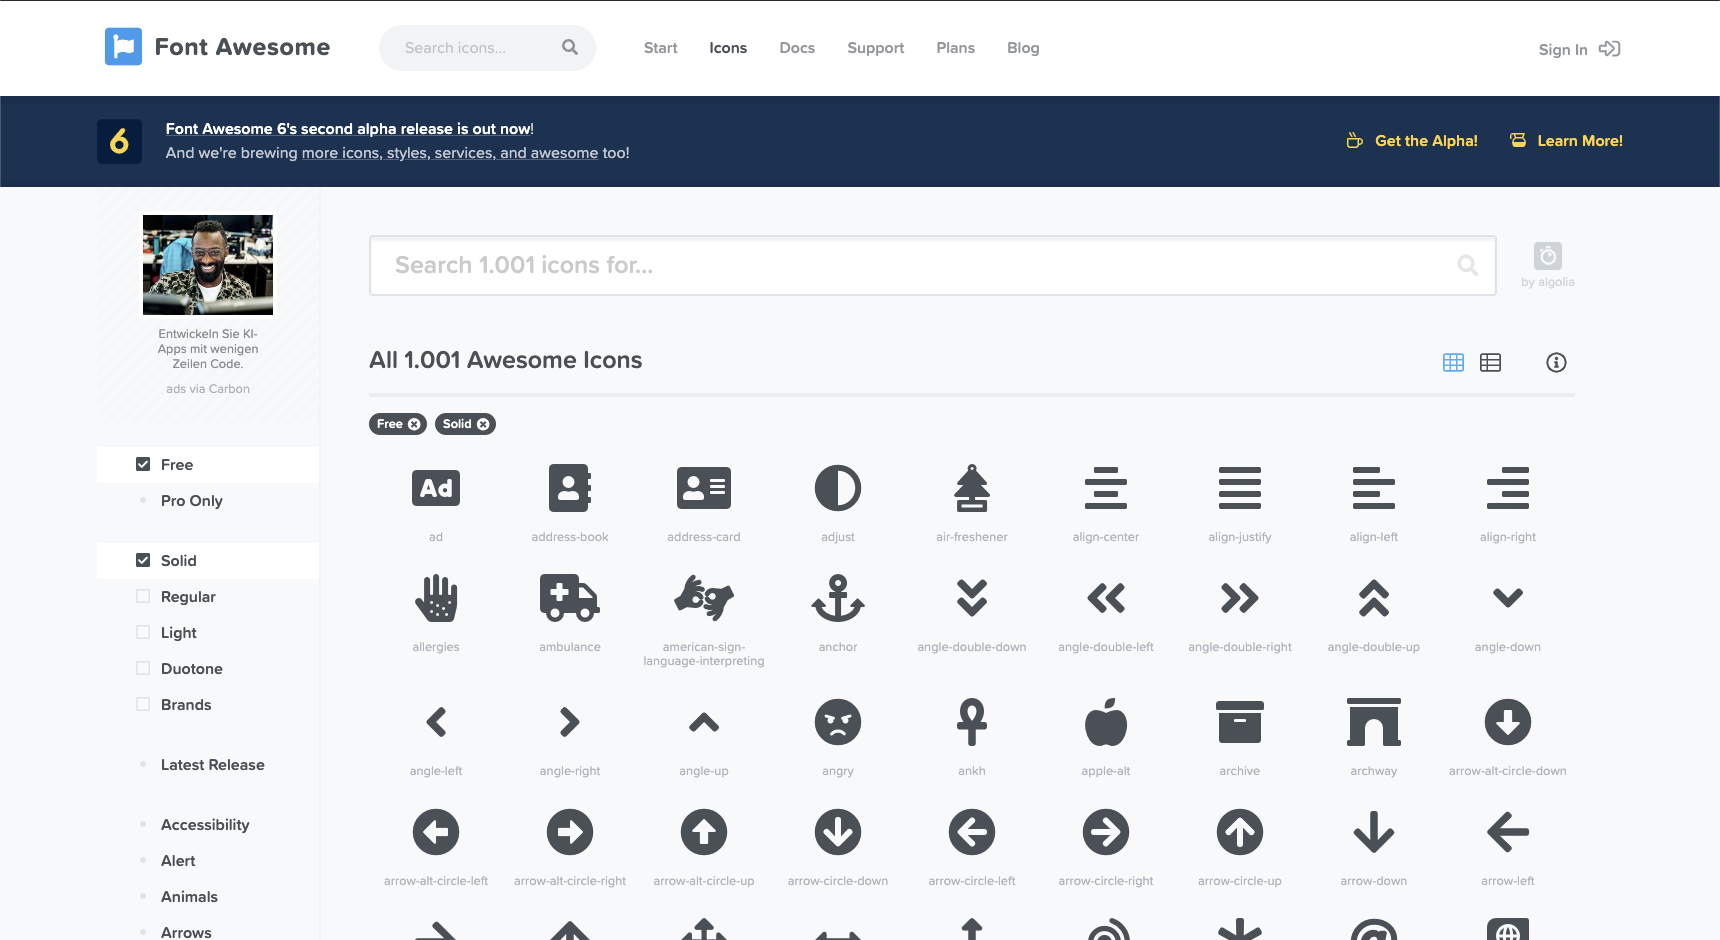Screen dimensions: 1720x940
Task: Click the ads via Carbon link
Action: pos(208,389)
